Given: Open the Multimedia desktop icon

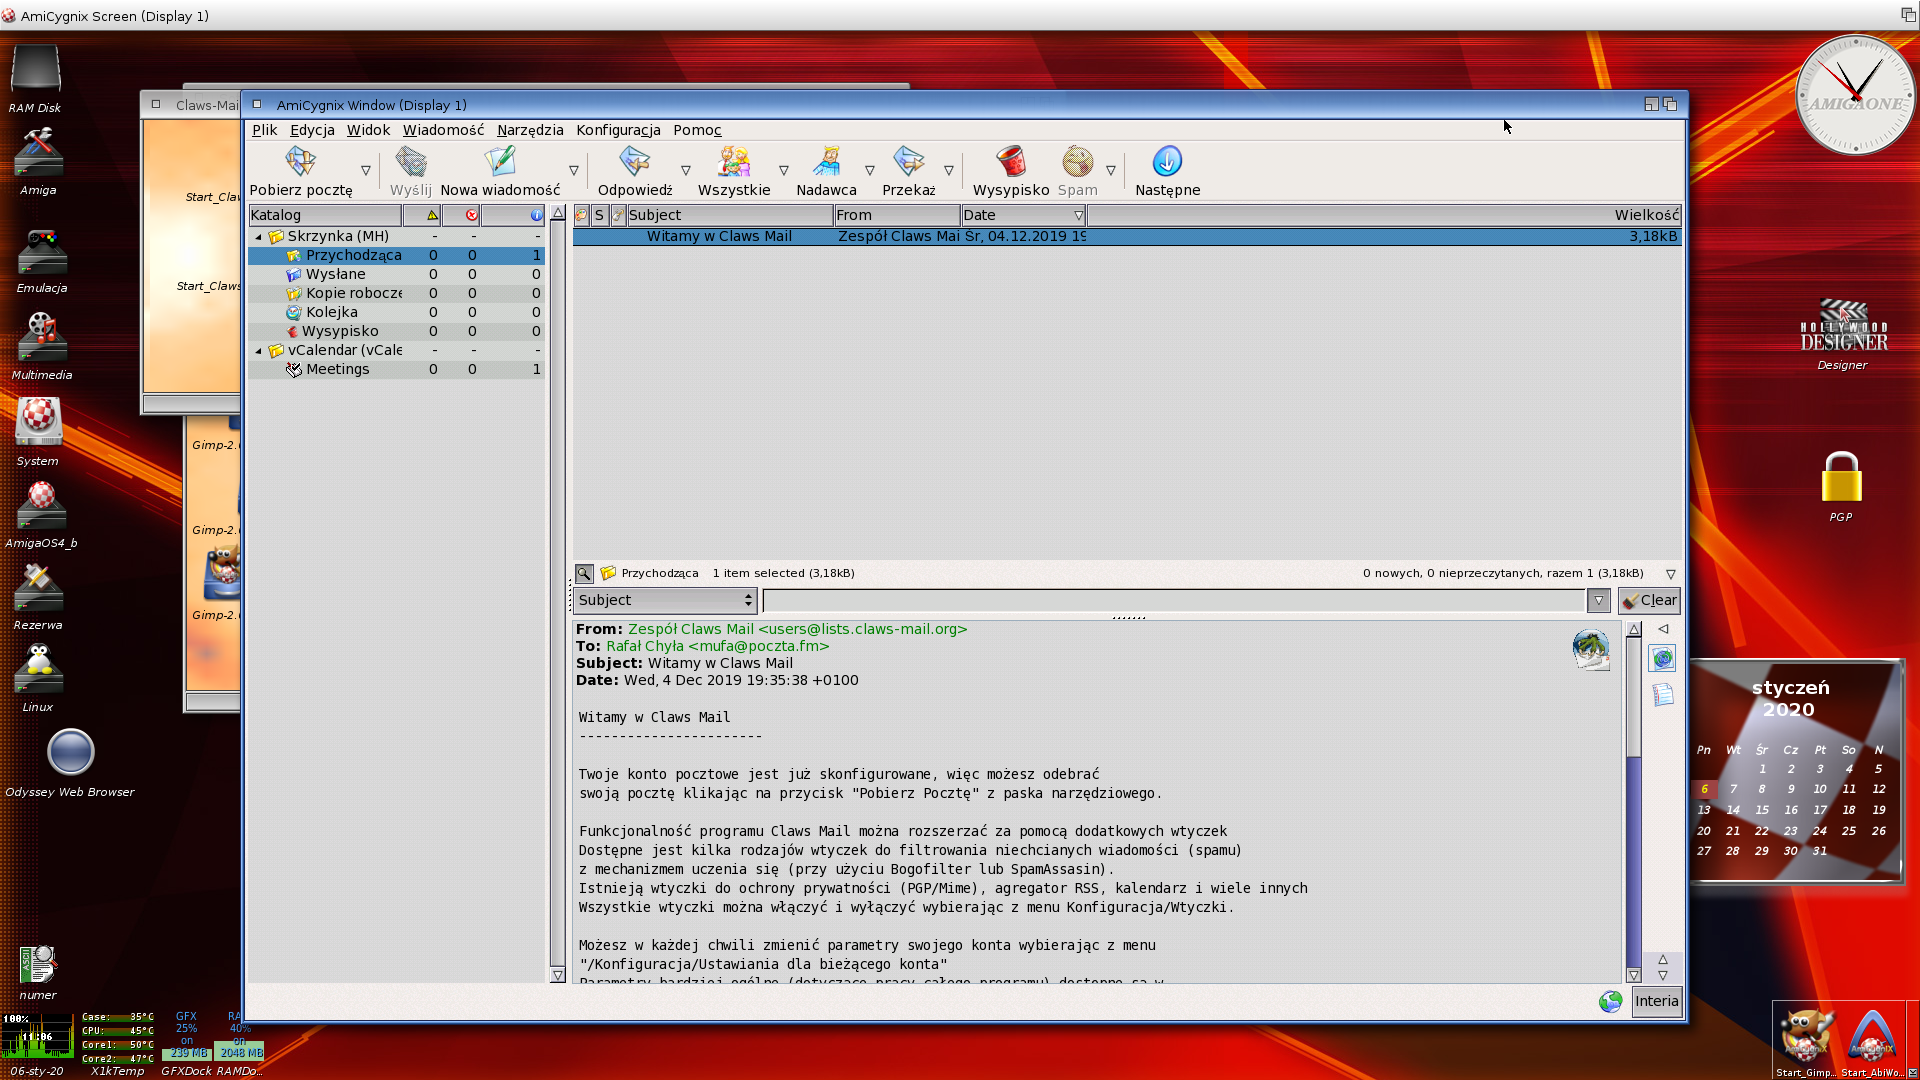Looking at the screenshot, I should coord(42,337).
